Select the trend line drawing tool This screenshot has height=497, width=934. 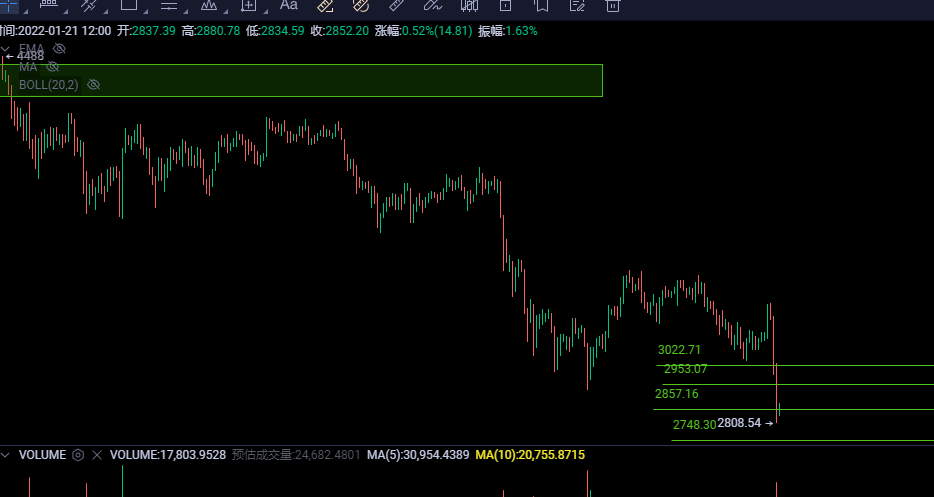click(x=89, y=5)
